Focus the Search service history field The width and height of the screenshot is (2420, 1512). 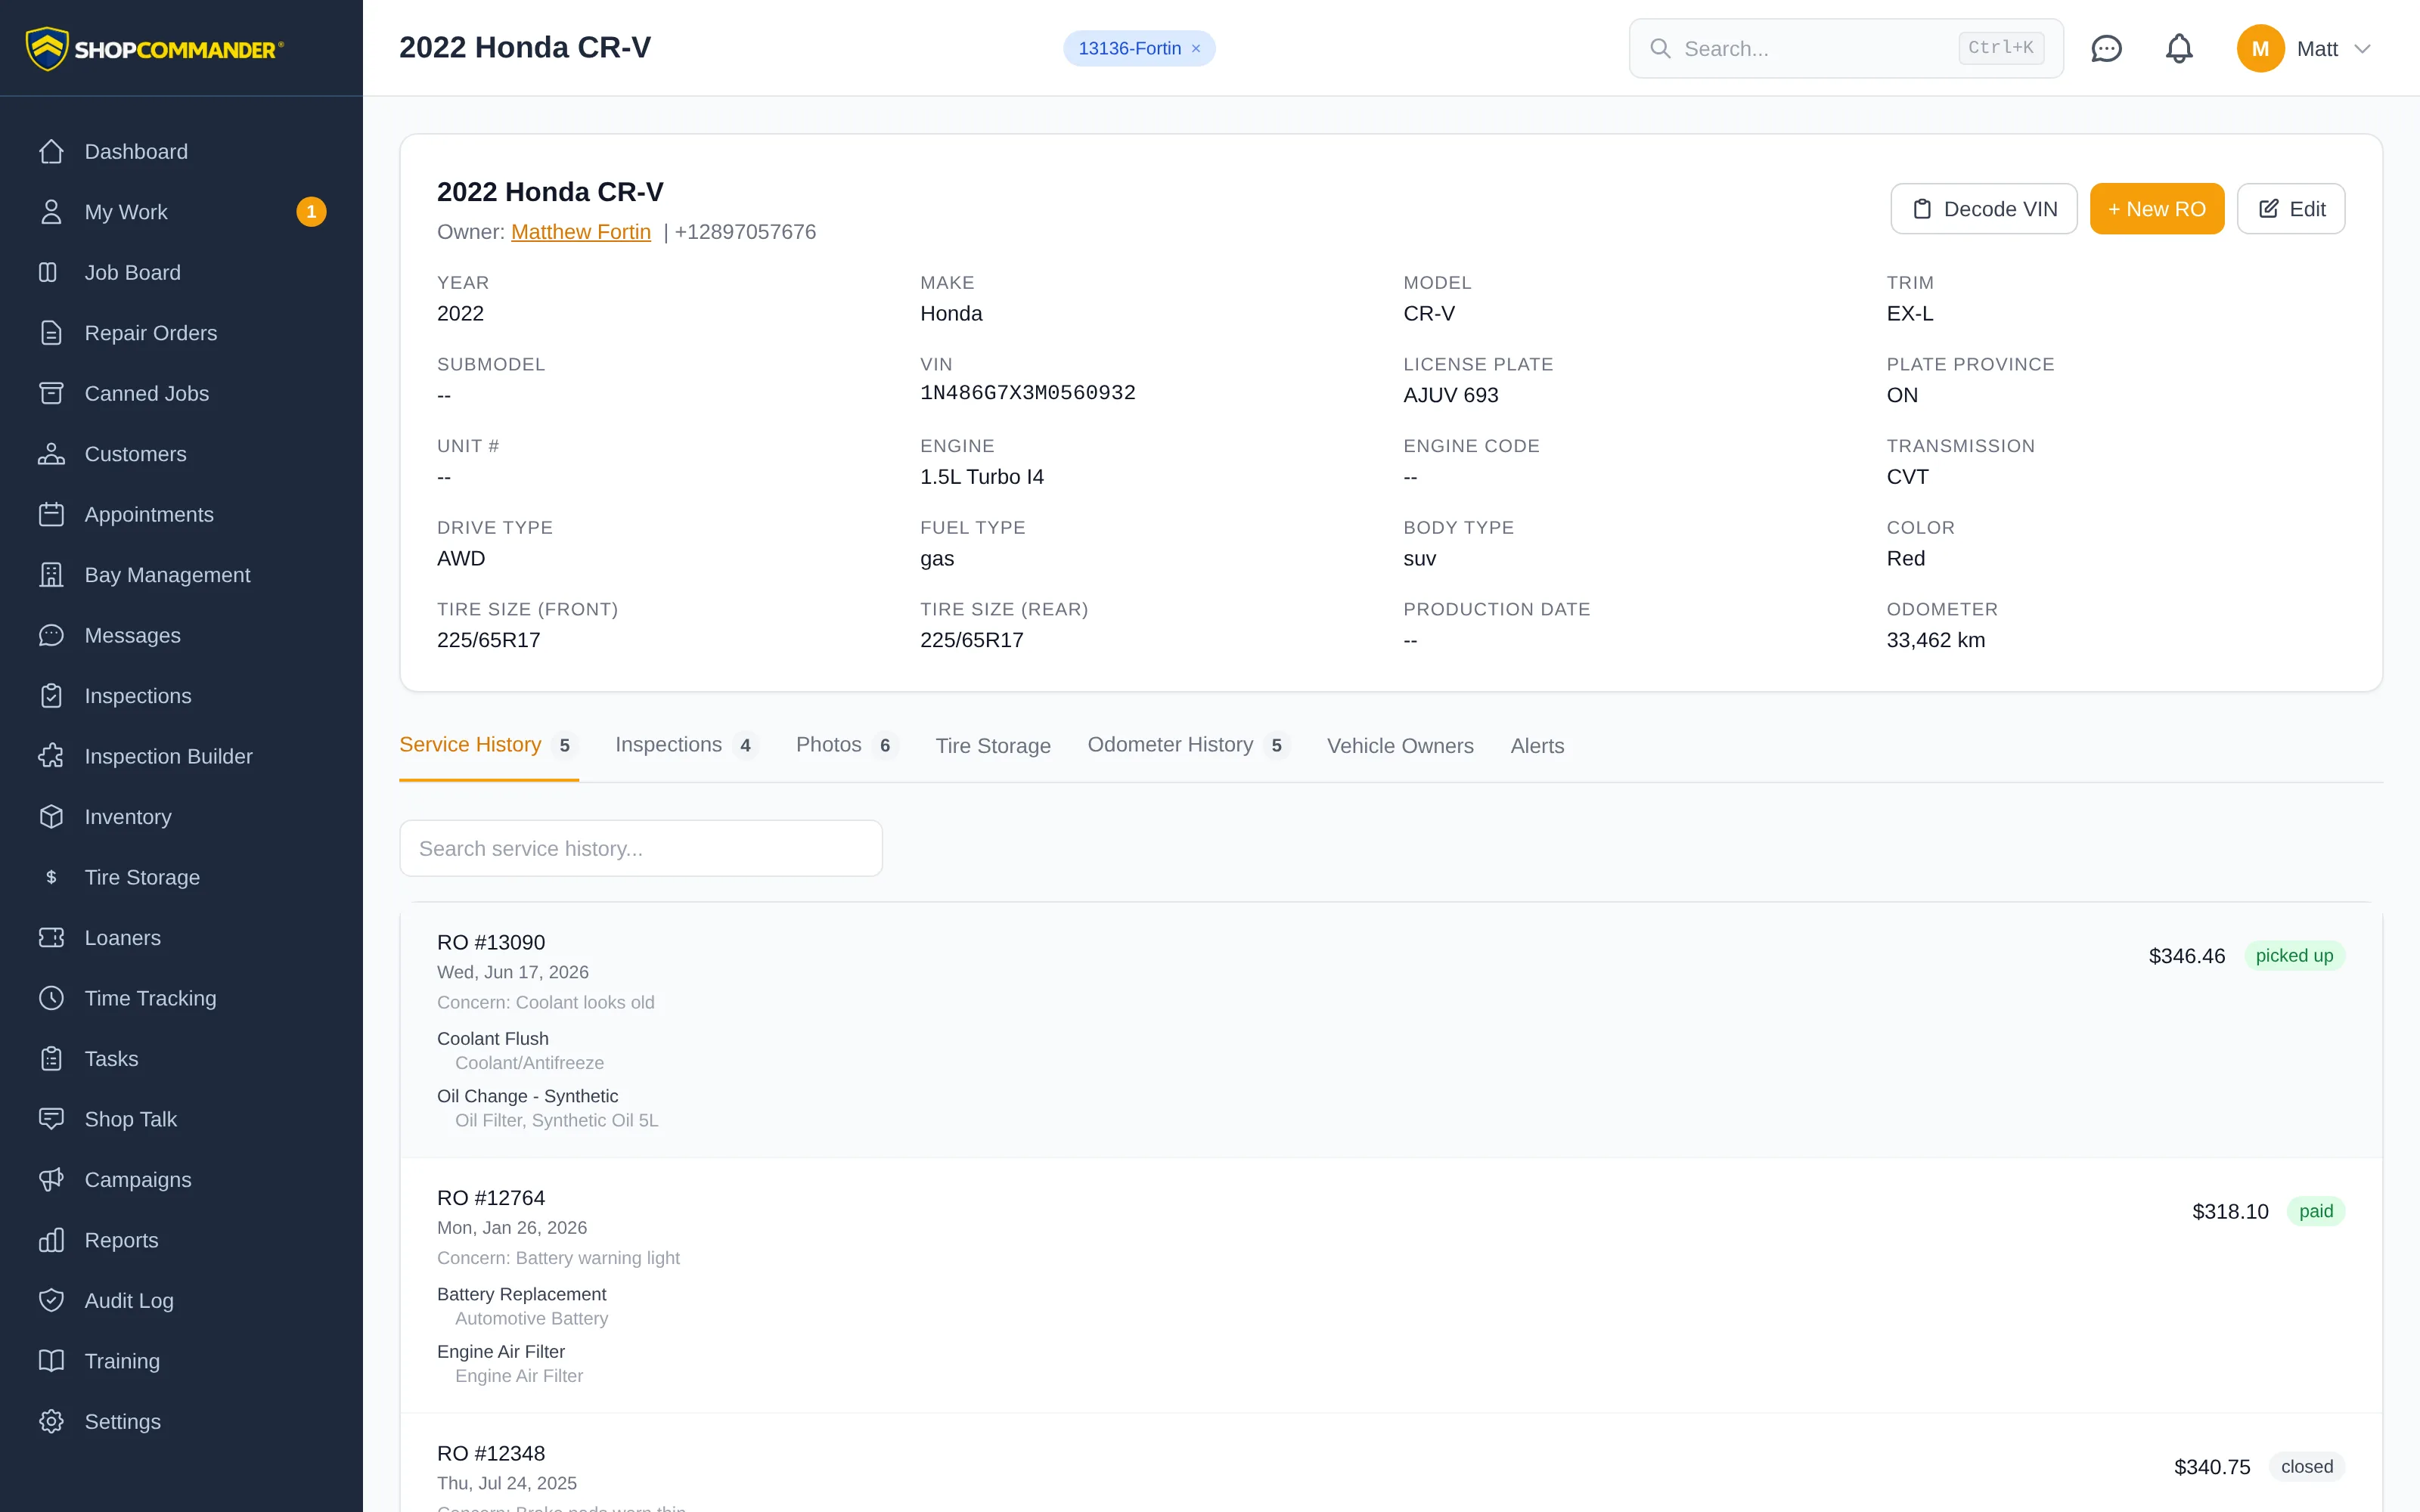point(640,848)
